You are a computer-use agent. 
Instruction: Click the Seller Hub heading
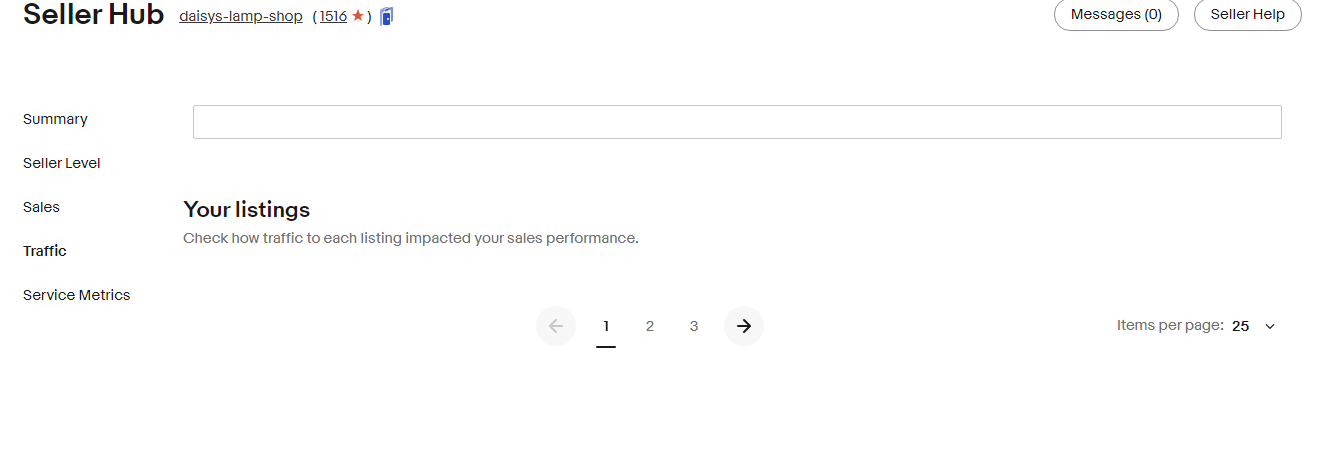[93, 15]
